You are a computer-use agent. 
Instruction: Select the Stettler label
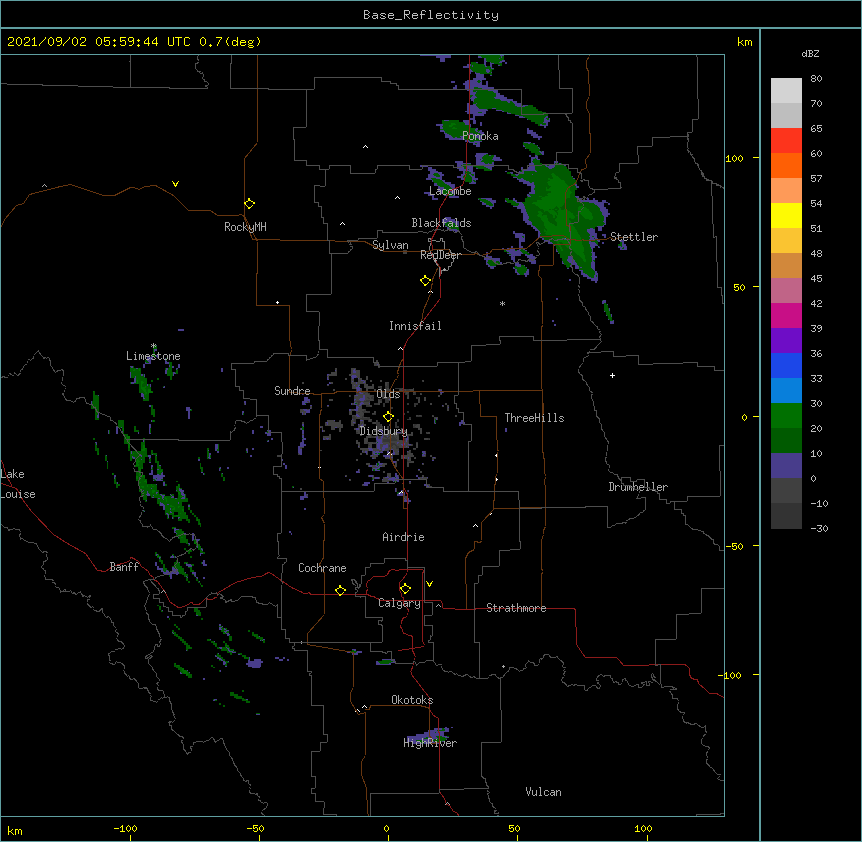tap(634, 237)
